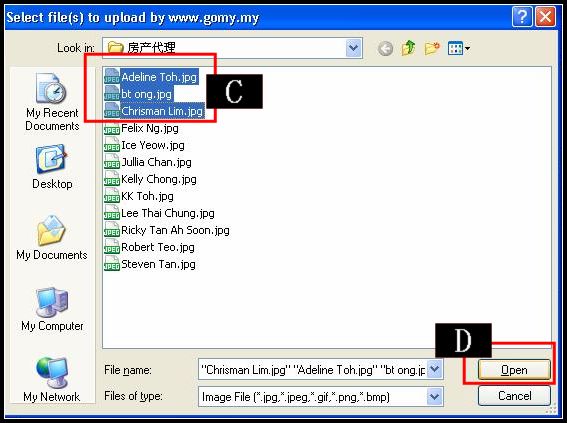
Task: Click the Back navigation arrow icon
Action: (385, 48)
